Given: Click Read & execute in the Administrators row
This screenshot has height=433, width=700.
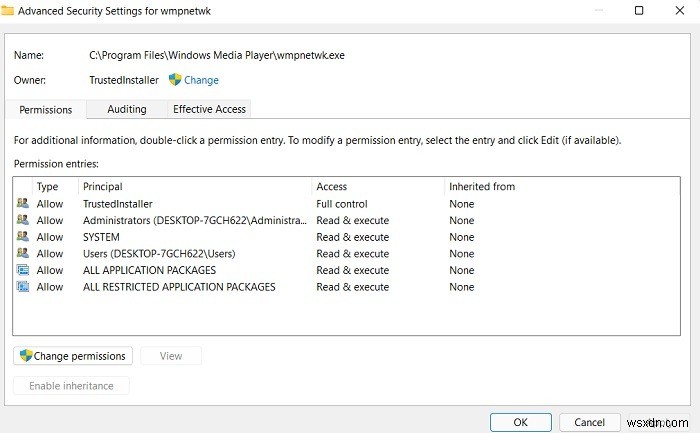Looking at the screenshot, I should 353,221.
